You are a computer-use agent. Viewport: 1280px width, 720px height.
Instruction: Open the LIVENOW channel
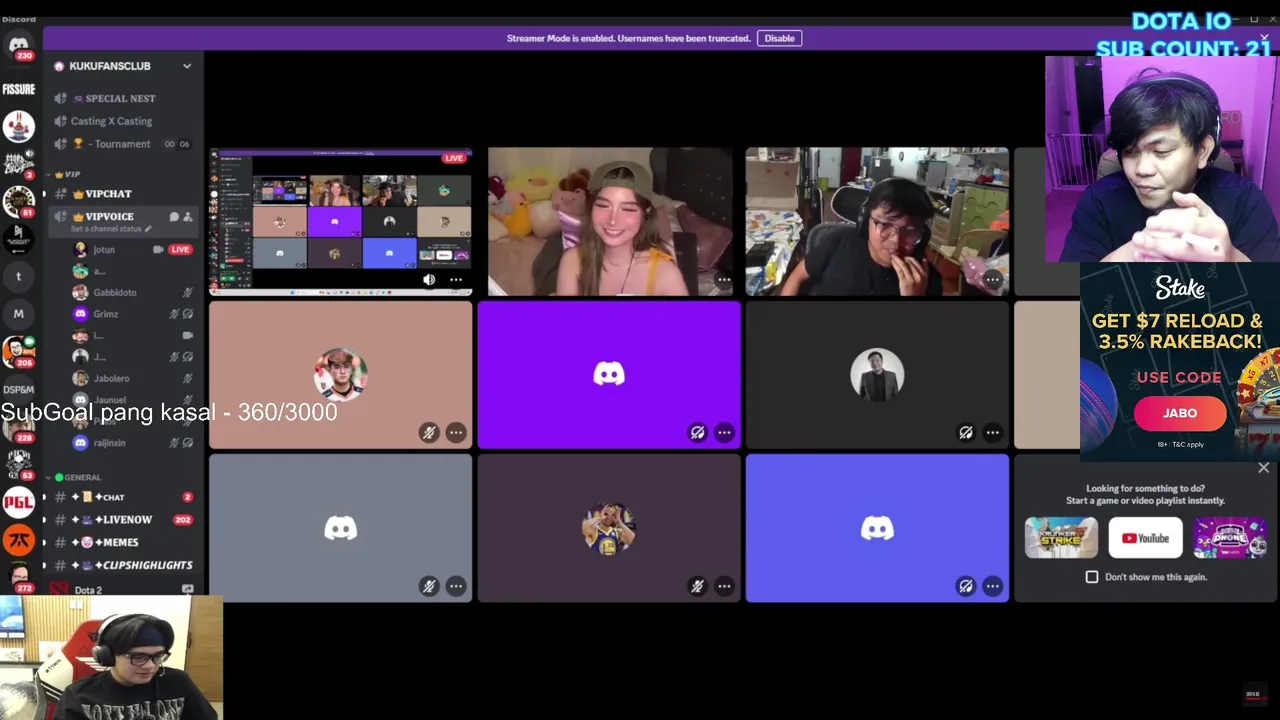tap(122, 520)
